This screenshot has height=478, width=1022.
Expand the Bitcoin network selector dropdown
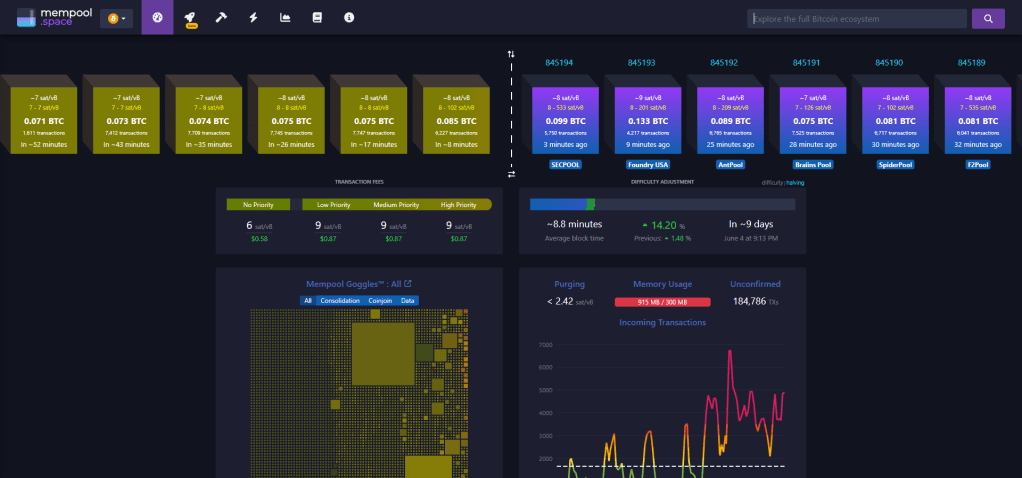pos(116,18)
